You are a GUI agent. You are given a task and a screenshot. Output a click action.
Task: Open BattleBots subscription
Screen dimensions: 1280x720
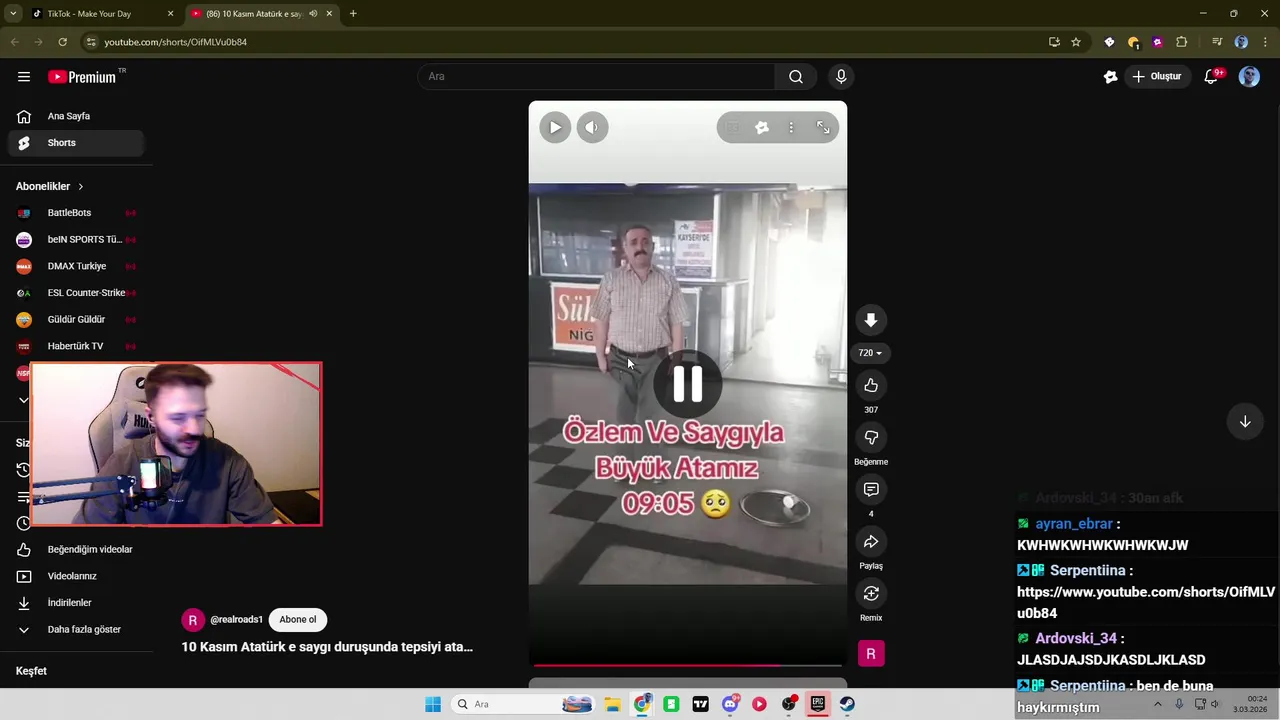point(77,213)
